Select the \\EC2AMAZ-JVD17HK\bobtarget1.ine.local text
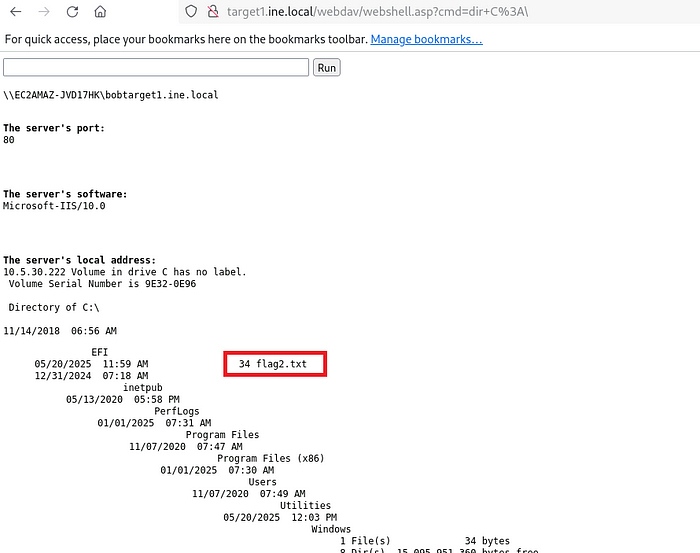 click(x=111, y=95)
